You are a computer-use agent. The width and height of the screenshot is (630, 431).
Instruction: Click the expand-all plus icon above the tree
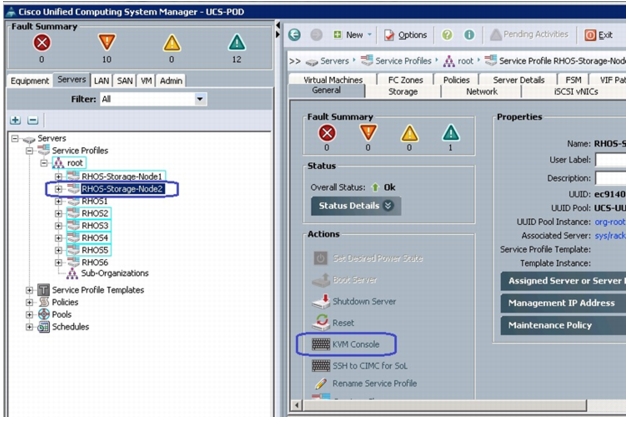click(15, 120)
